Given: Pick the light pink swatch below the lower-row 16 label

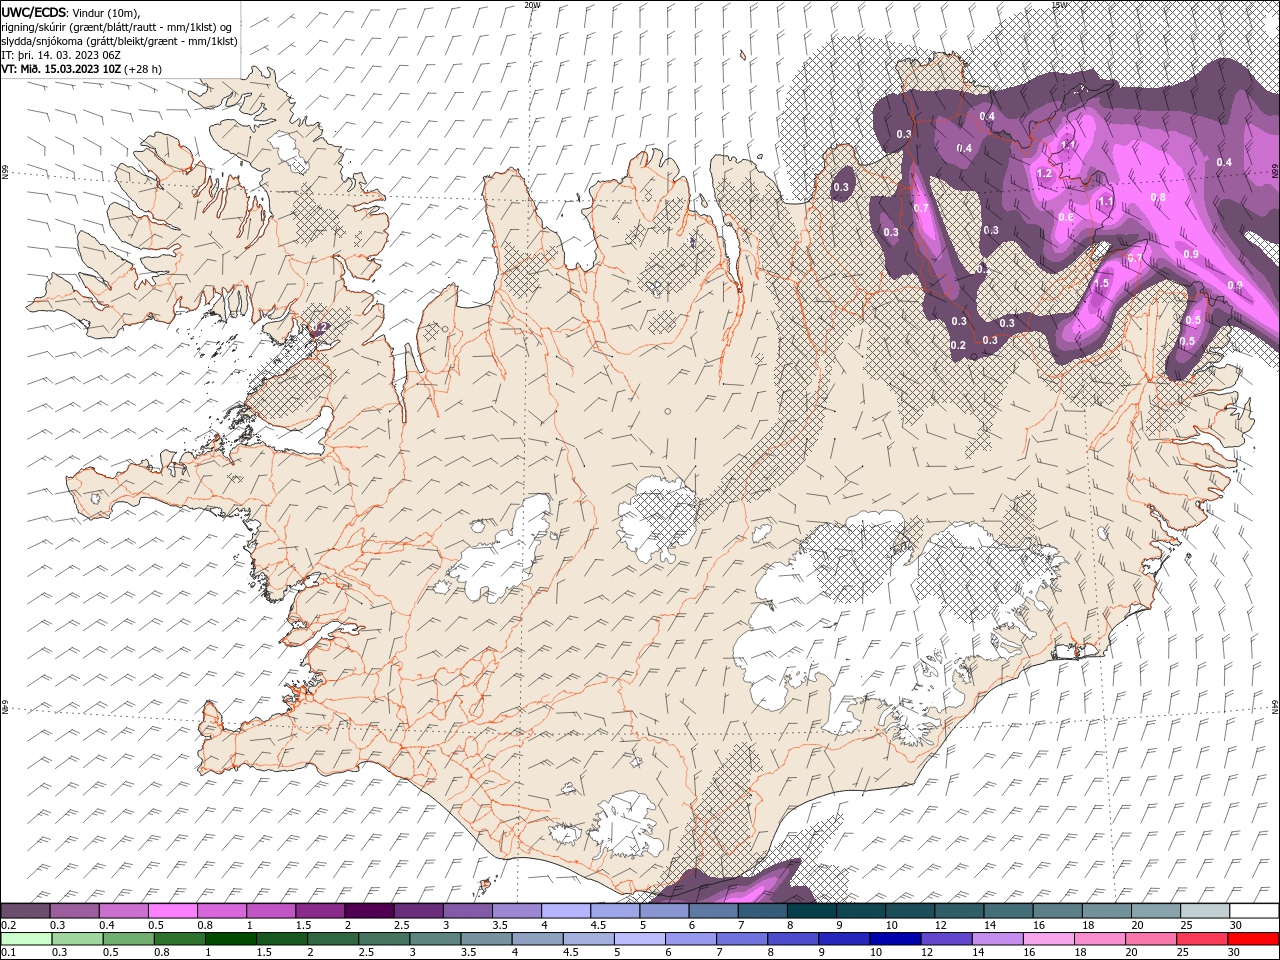Looking at the screenshot, I should point(1047,939).
